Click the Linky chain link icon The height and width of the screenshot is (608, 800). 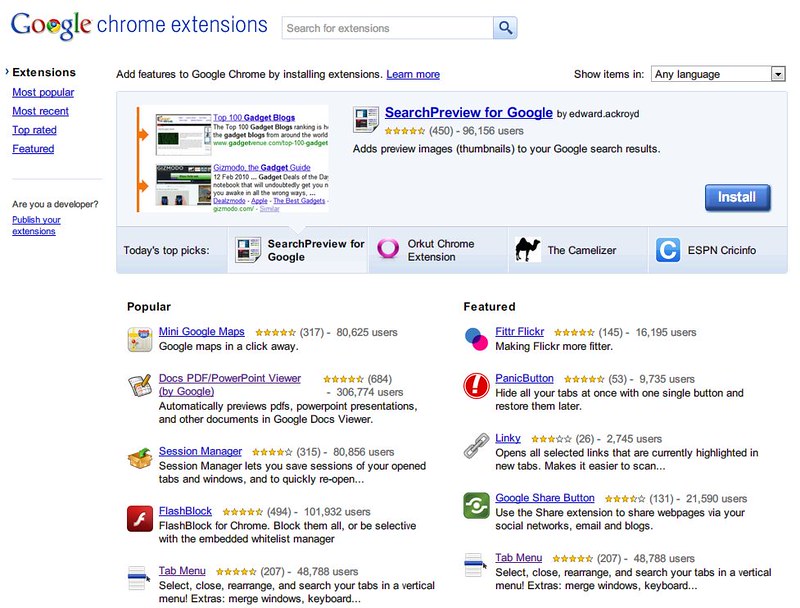pyautogui.click(x=477, y=445)
